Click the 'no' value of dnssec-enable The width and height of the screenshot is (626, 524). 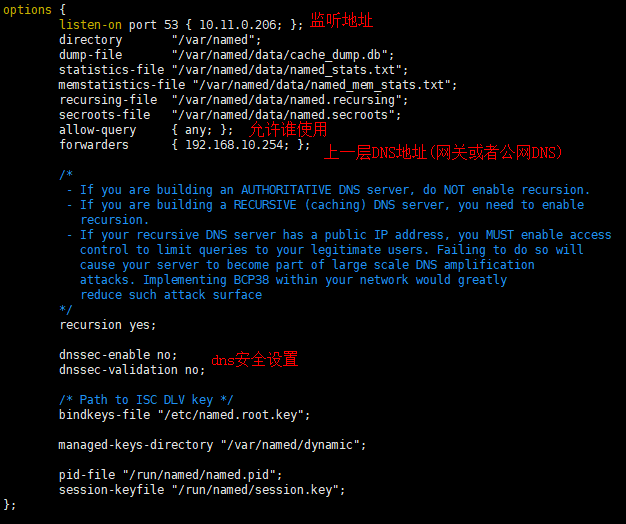(x=164, y=355)
